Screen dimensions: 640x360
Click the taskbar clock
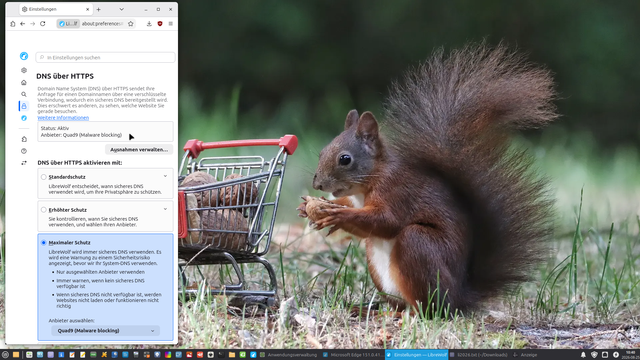[x=631, y=355]
